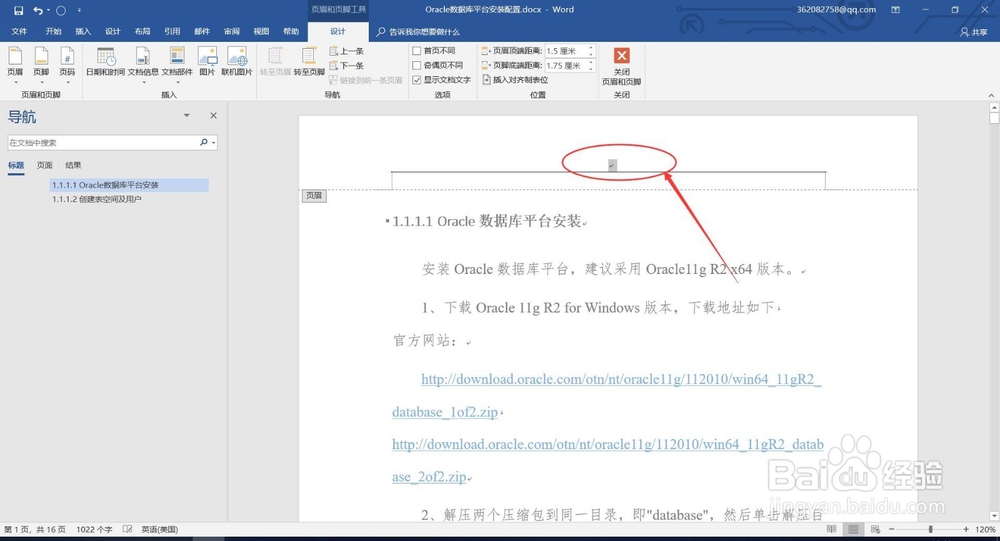Click the 页脚底端距离 spinner arrows

point(591,65)
